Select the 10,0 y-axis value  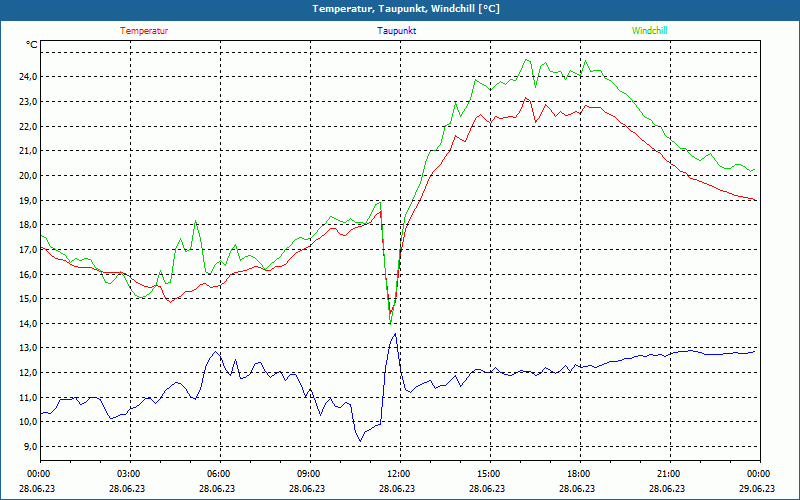click(29, 422)
